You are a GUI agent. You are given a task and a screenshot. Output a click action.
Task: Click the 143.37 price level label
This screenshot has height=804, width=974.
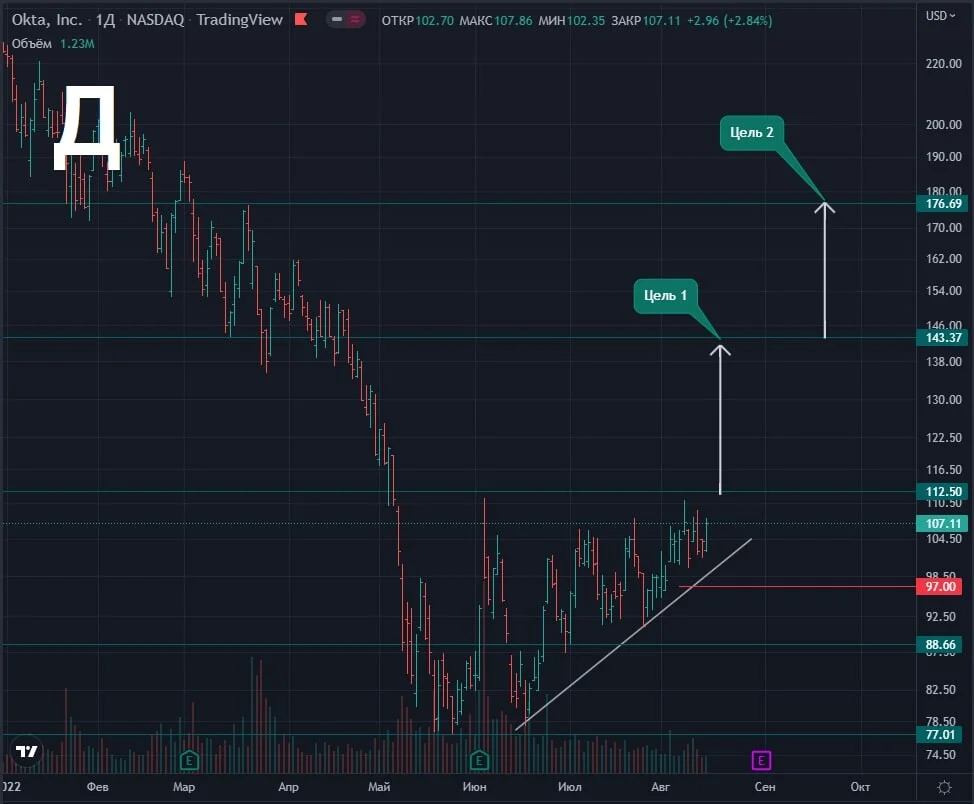point(943,337)
